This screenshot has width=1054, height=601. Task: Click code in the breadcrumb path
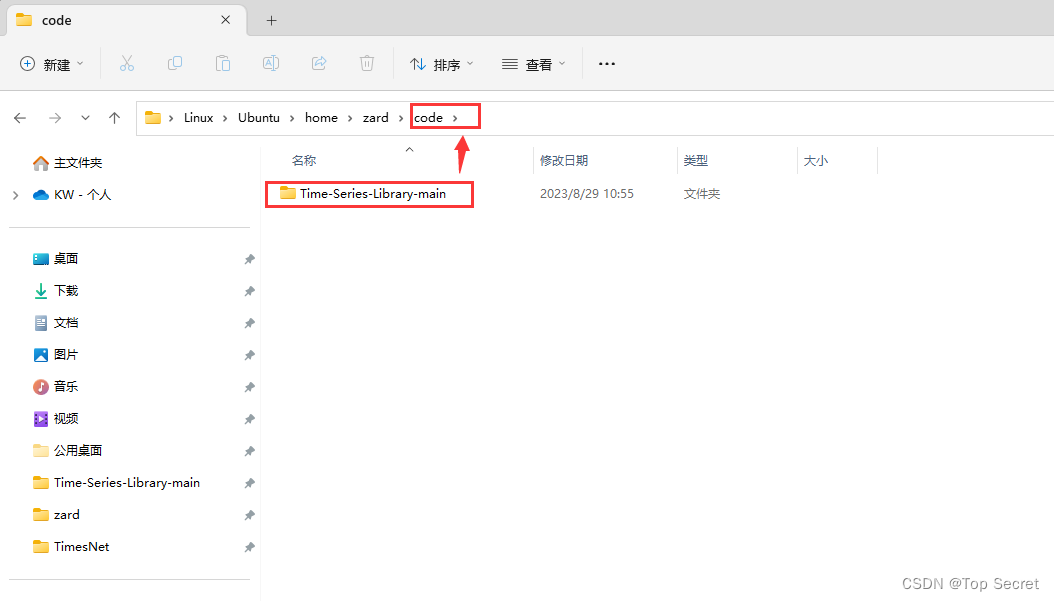[x=428, y=118]
